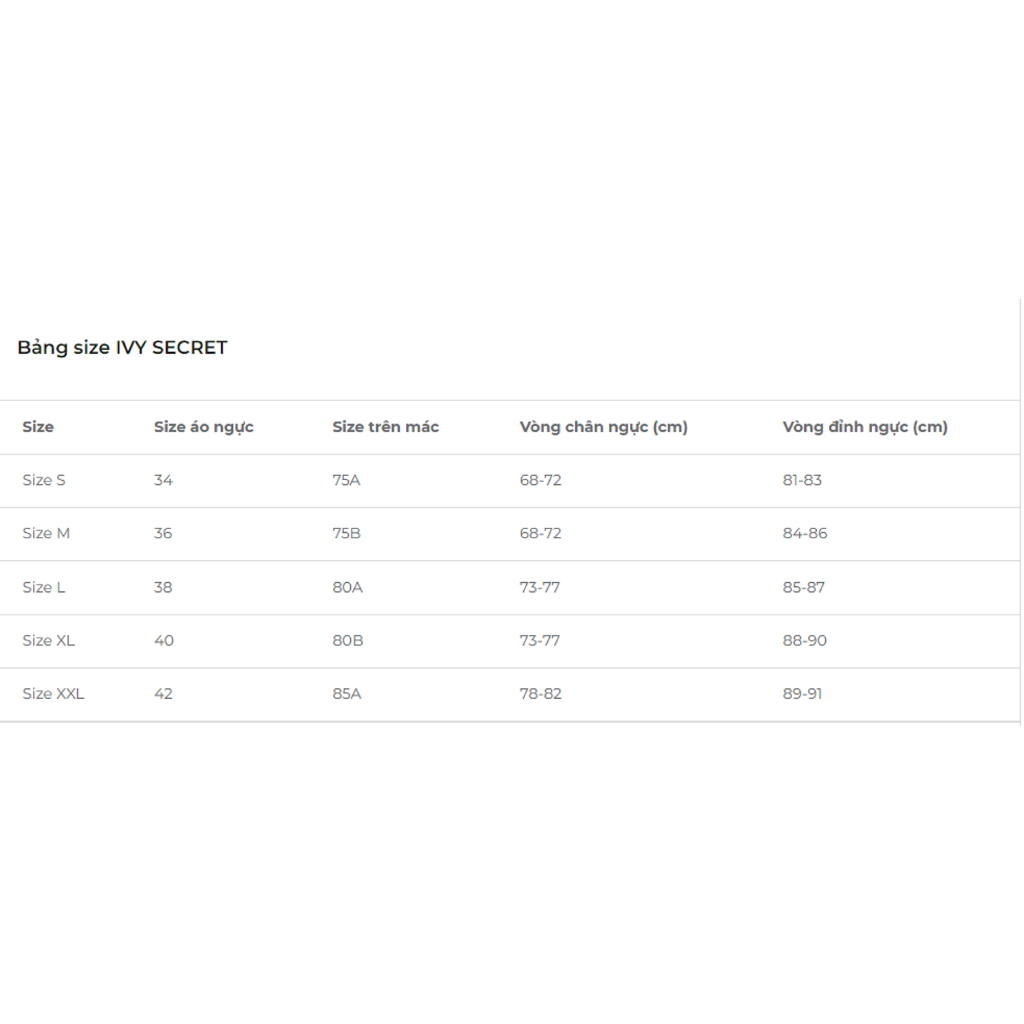Viewport: 1024px width, 1024px height.
Task: Click the "Bảng size IVY SECRET" title
Action: [122, 348]
